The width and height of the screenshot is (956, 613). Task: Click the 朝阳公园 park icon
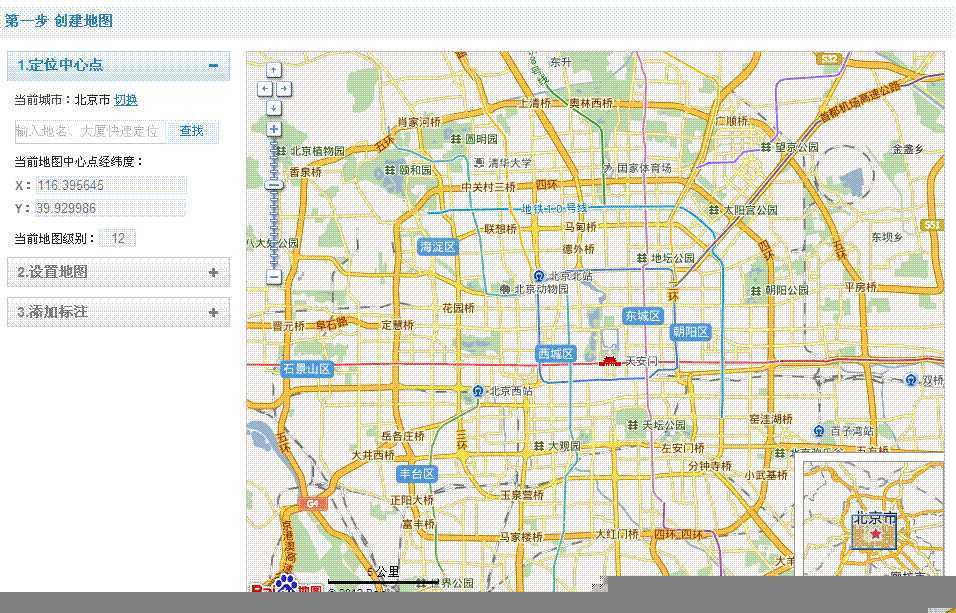click(756, 290)
